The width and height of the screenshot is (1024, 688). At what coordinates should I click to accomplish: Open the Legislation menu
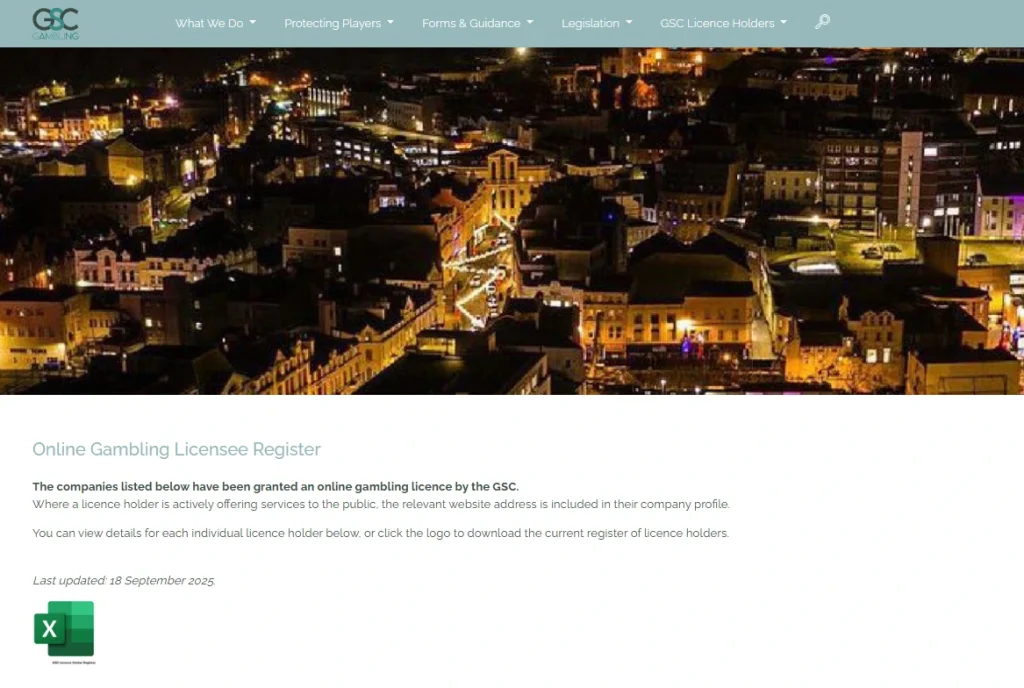pos(590,23)
